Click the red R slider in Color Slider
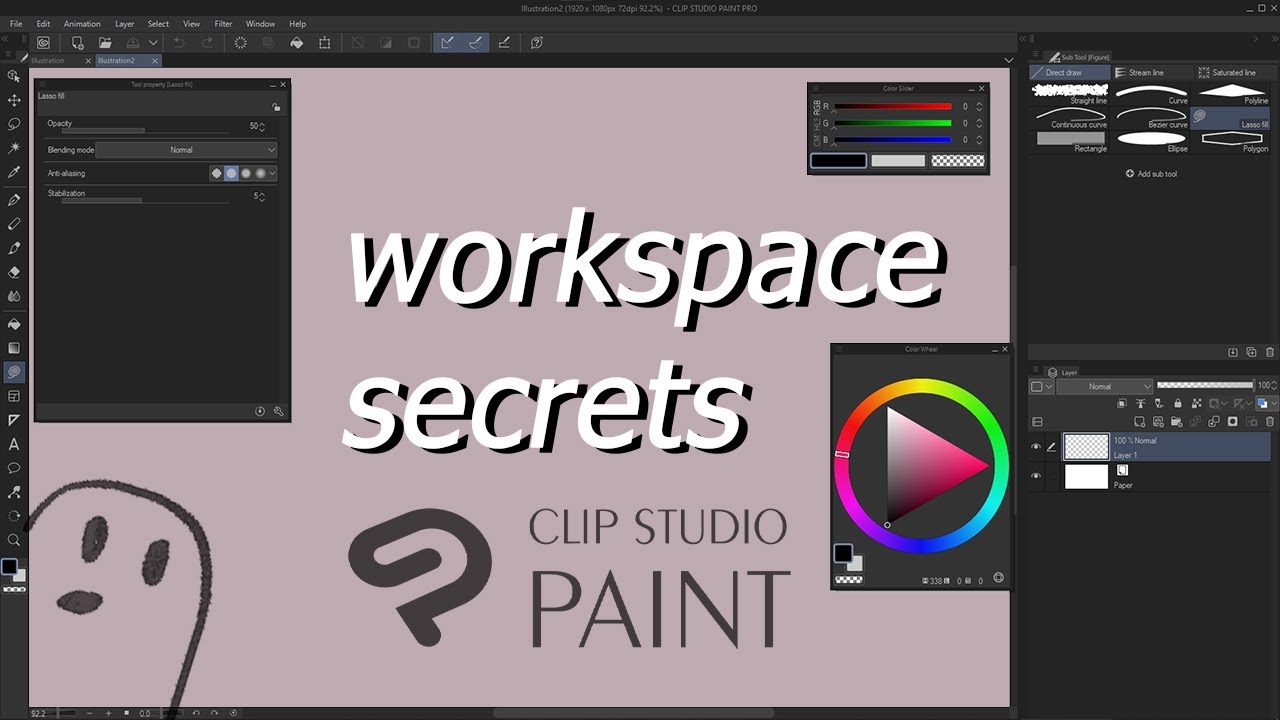The width and height of the screenshot is (1280, 720). click(x=893, y=106)
